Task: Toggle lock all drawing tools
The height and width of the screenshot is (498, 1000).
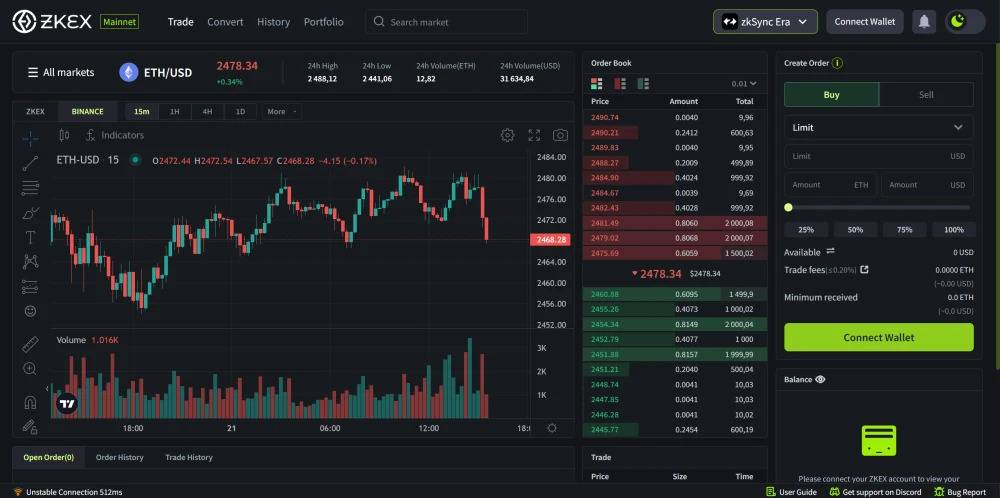Action: pyautogui.click(x=30, y=426)
